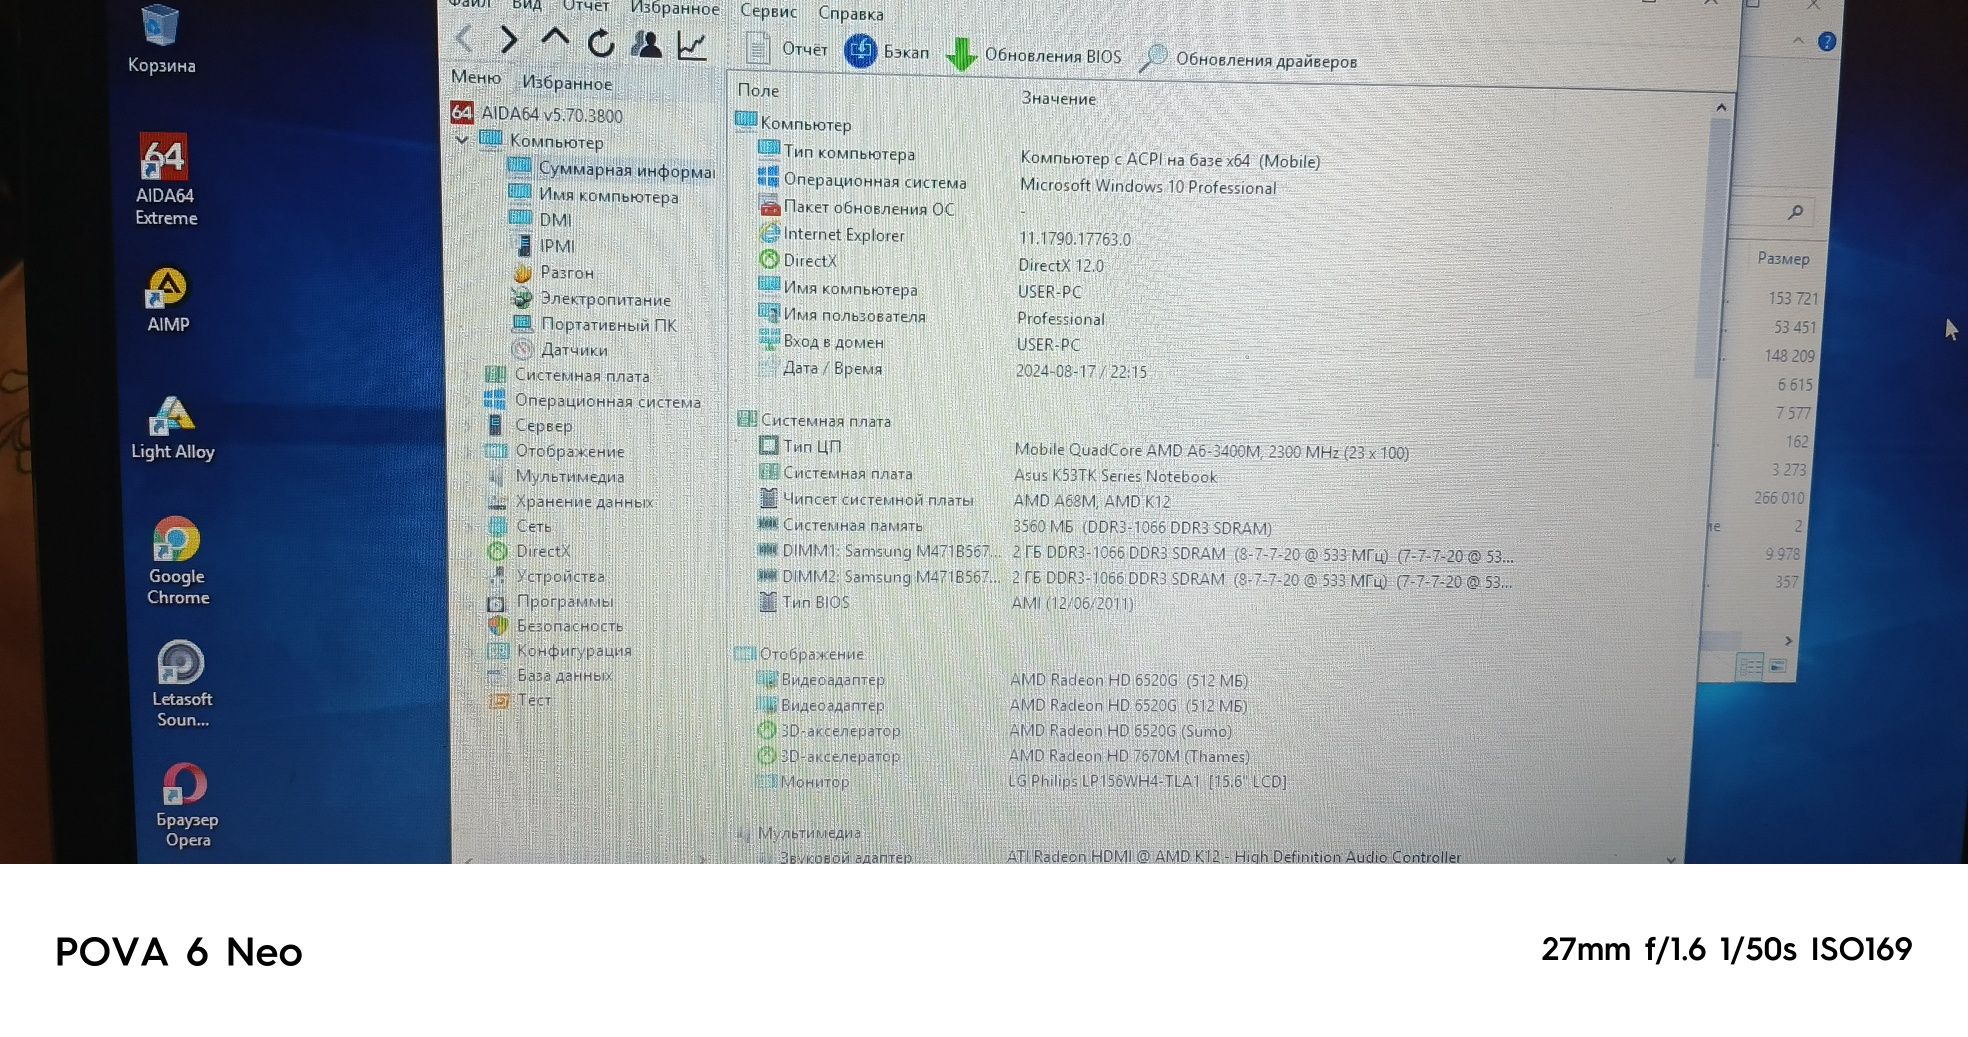This screenshot has width=1968, height=1037.
Task: Click the refresh toolbar icon
Action: pyautogui.click(x=600, y=43)
